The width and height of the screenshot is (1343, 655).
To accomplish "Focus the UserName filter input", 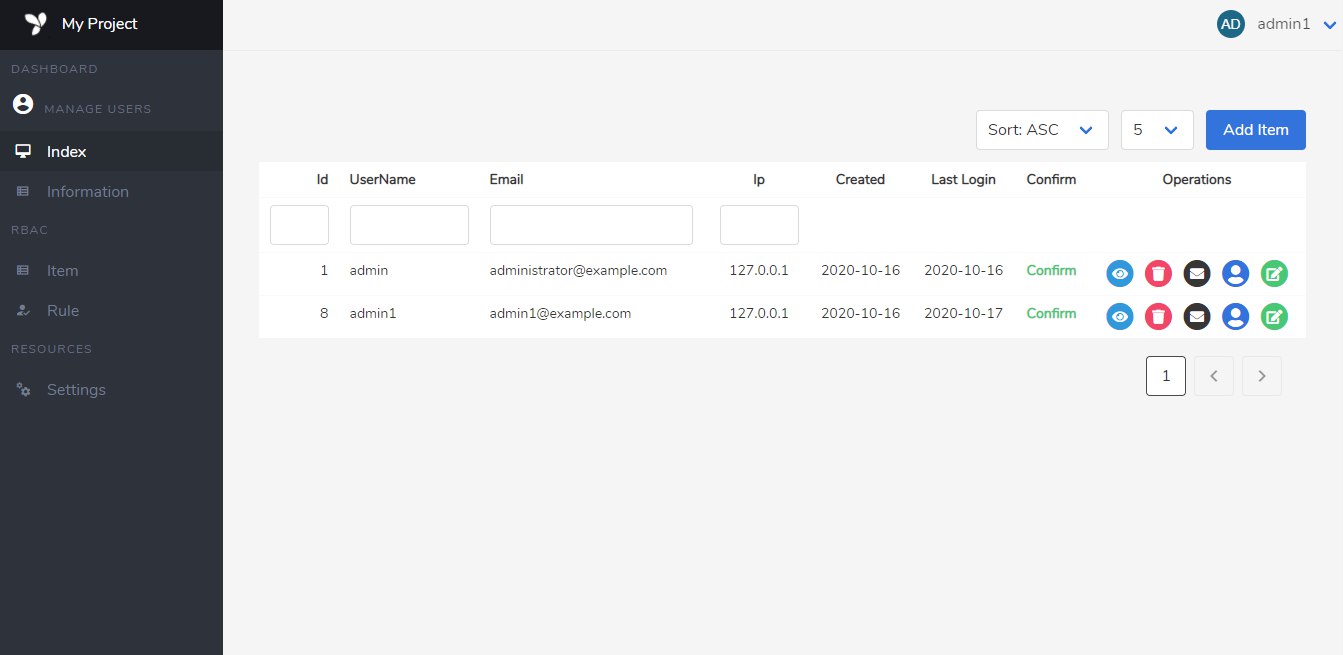I will pyautogui.click(x=409, y=225).
